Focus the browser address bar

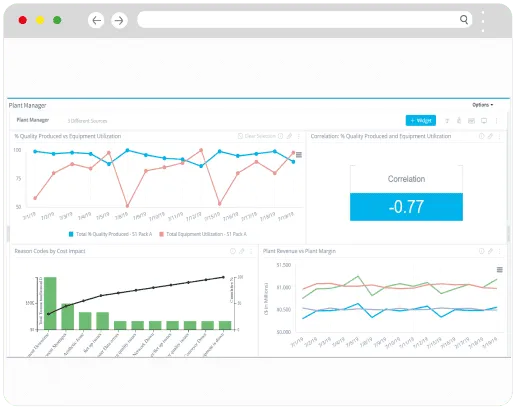[305, 19]
